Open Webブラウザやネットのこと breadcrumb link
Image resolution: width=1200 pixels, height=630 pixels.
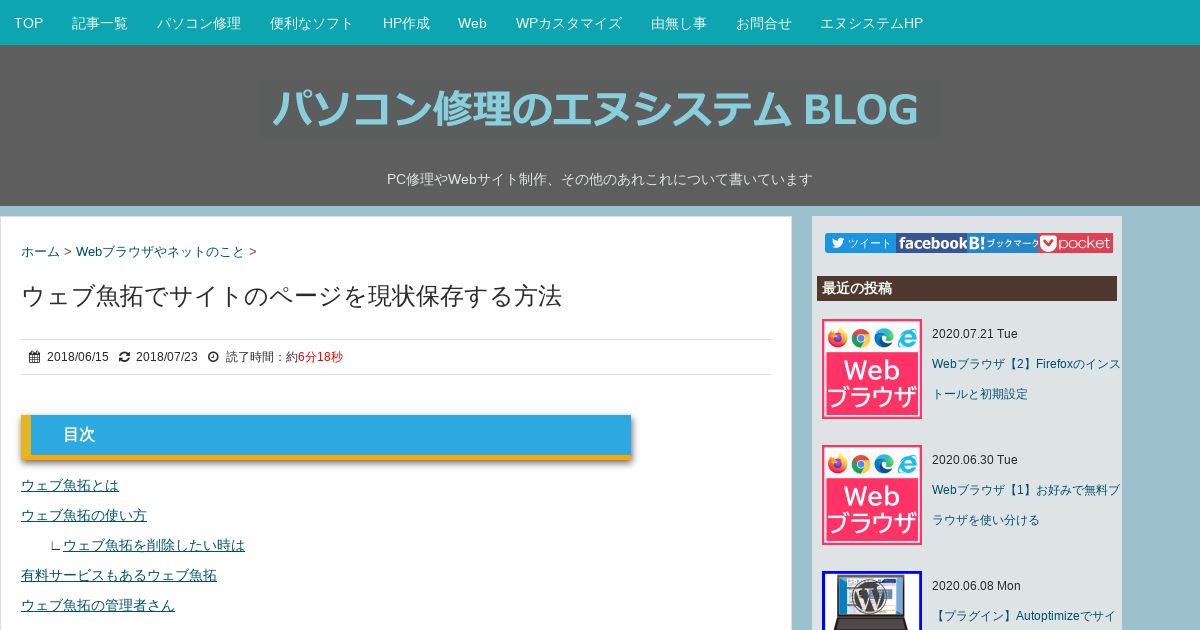point(160,252)
